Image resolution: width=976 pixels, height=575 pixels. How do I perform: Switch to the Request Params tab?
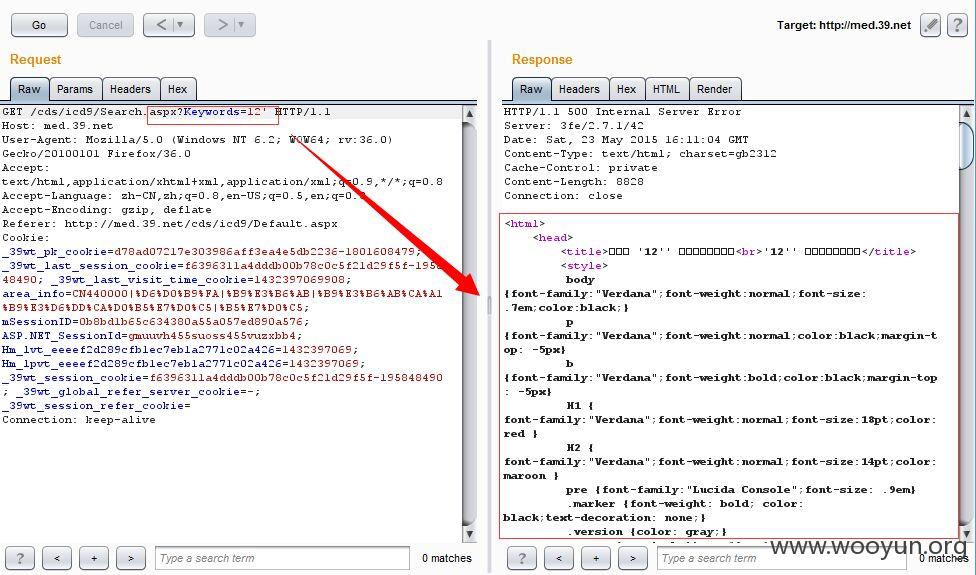click(75, 89)
